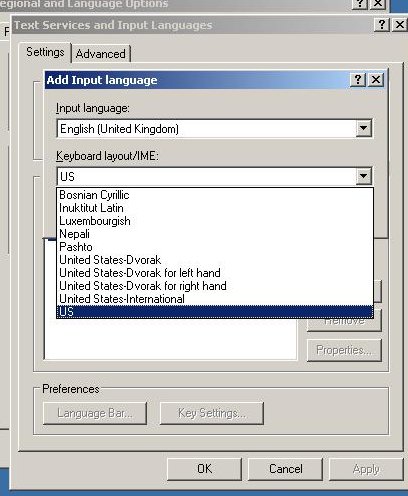
Task: Close the Add Input language dialog
Action: 376,80
